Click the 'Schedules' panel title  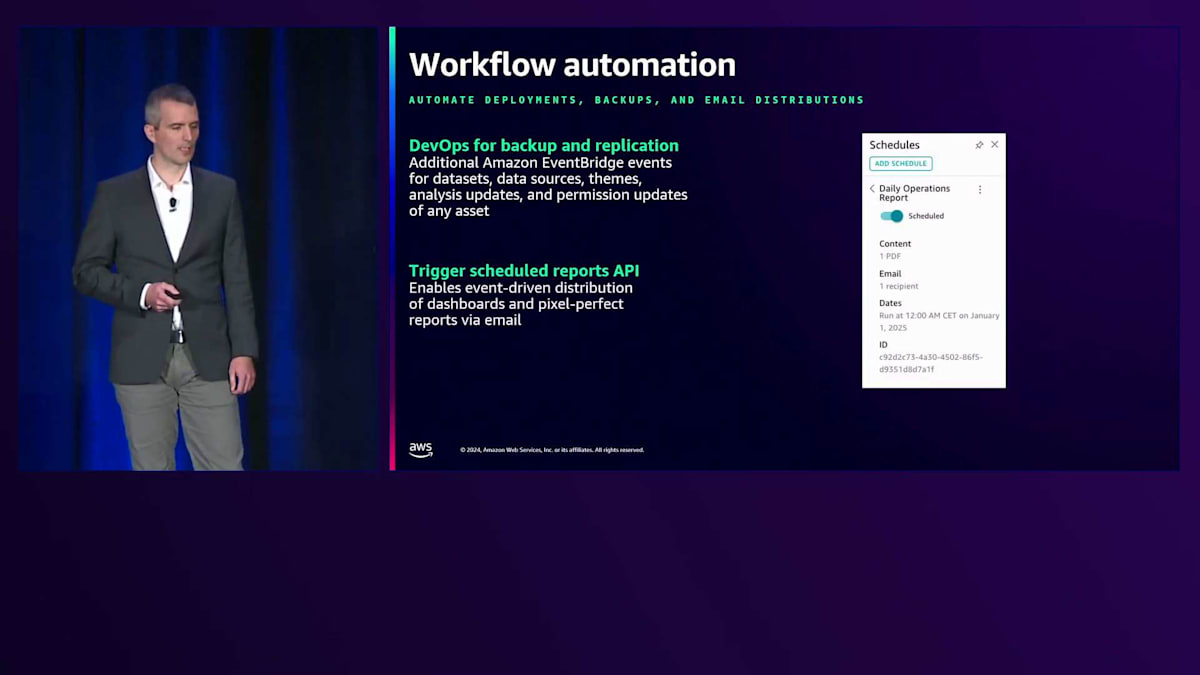pyautogui.click(x=894, y=145)
